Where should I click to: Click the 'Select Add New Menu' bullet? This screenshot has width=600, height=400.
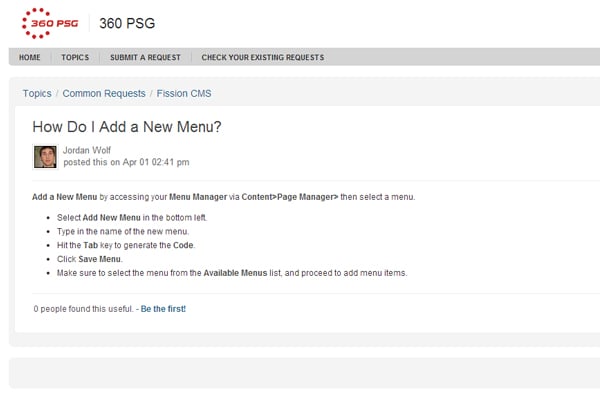[132, 218]
